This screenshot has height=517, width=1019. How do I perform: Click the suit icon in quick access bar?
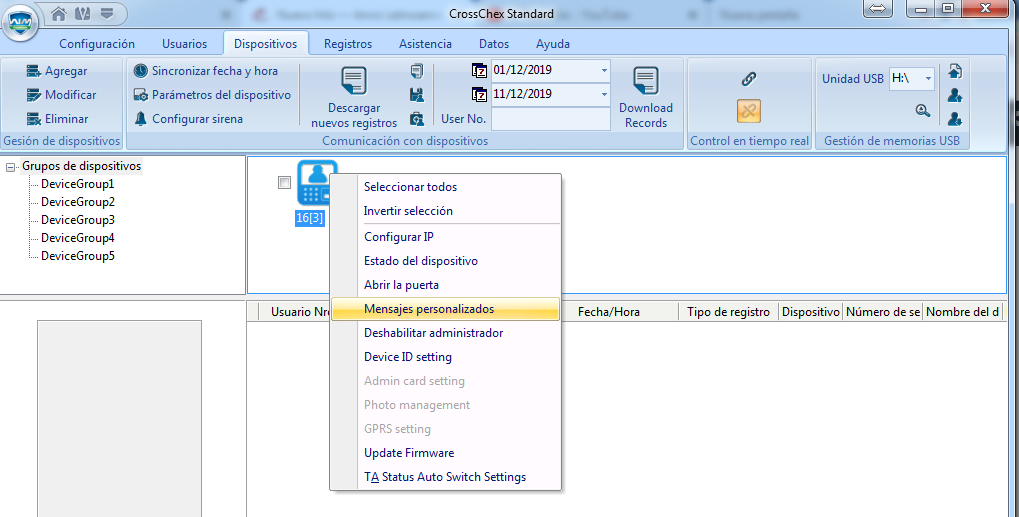pyautogui.click(x=83, y=13)
